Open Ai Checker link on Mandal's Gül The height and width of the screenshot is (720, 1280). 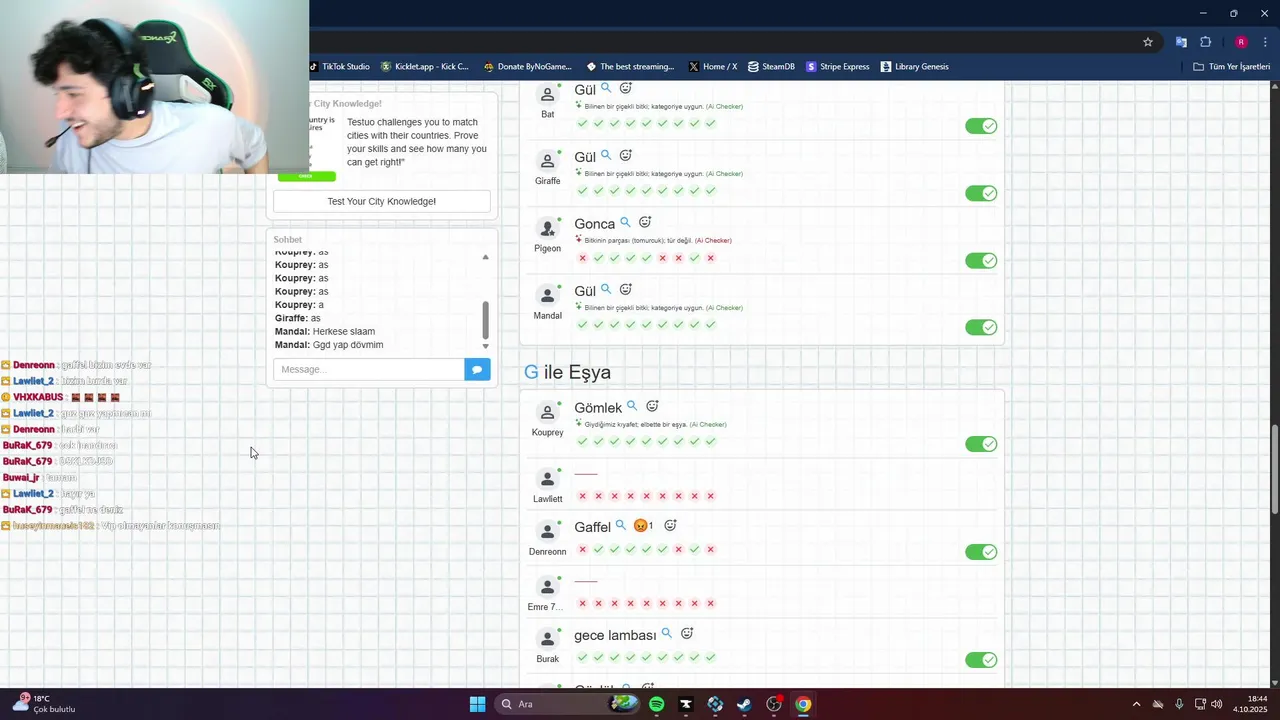tap(724, 308)
